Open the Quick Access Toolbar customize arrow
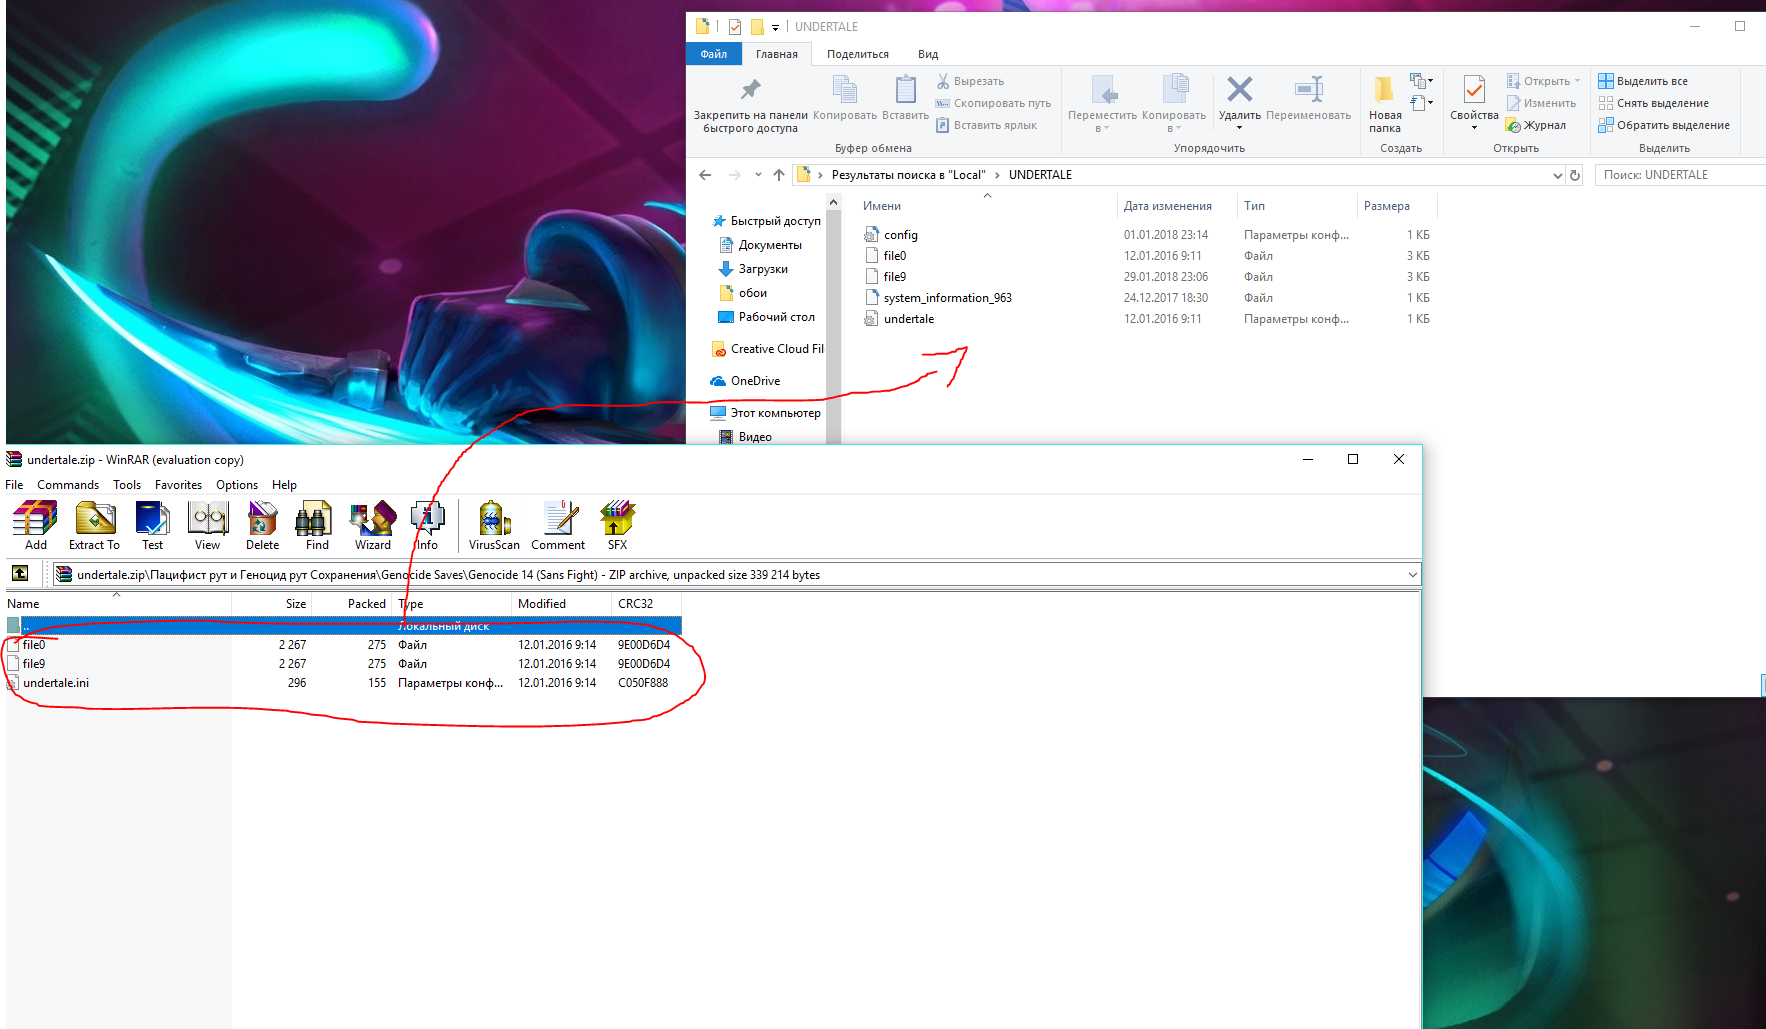1766x1029 pixels. pos(775,27)
